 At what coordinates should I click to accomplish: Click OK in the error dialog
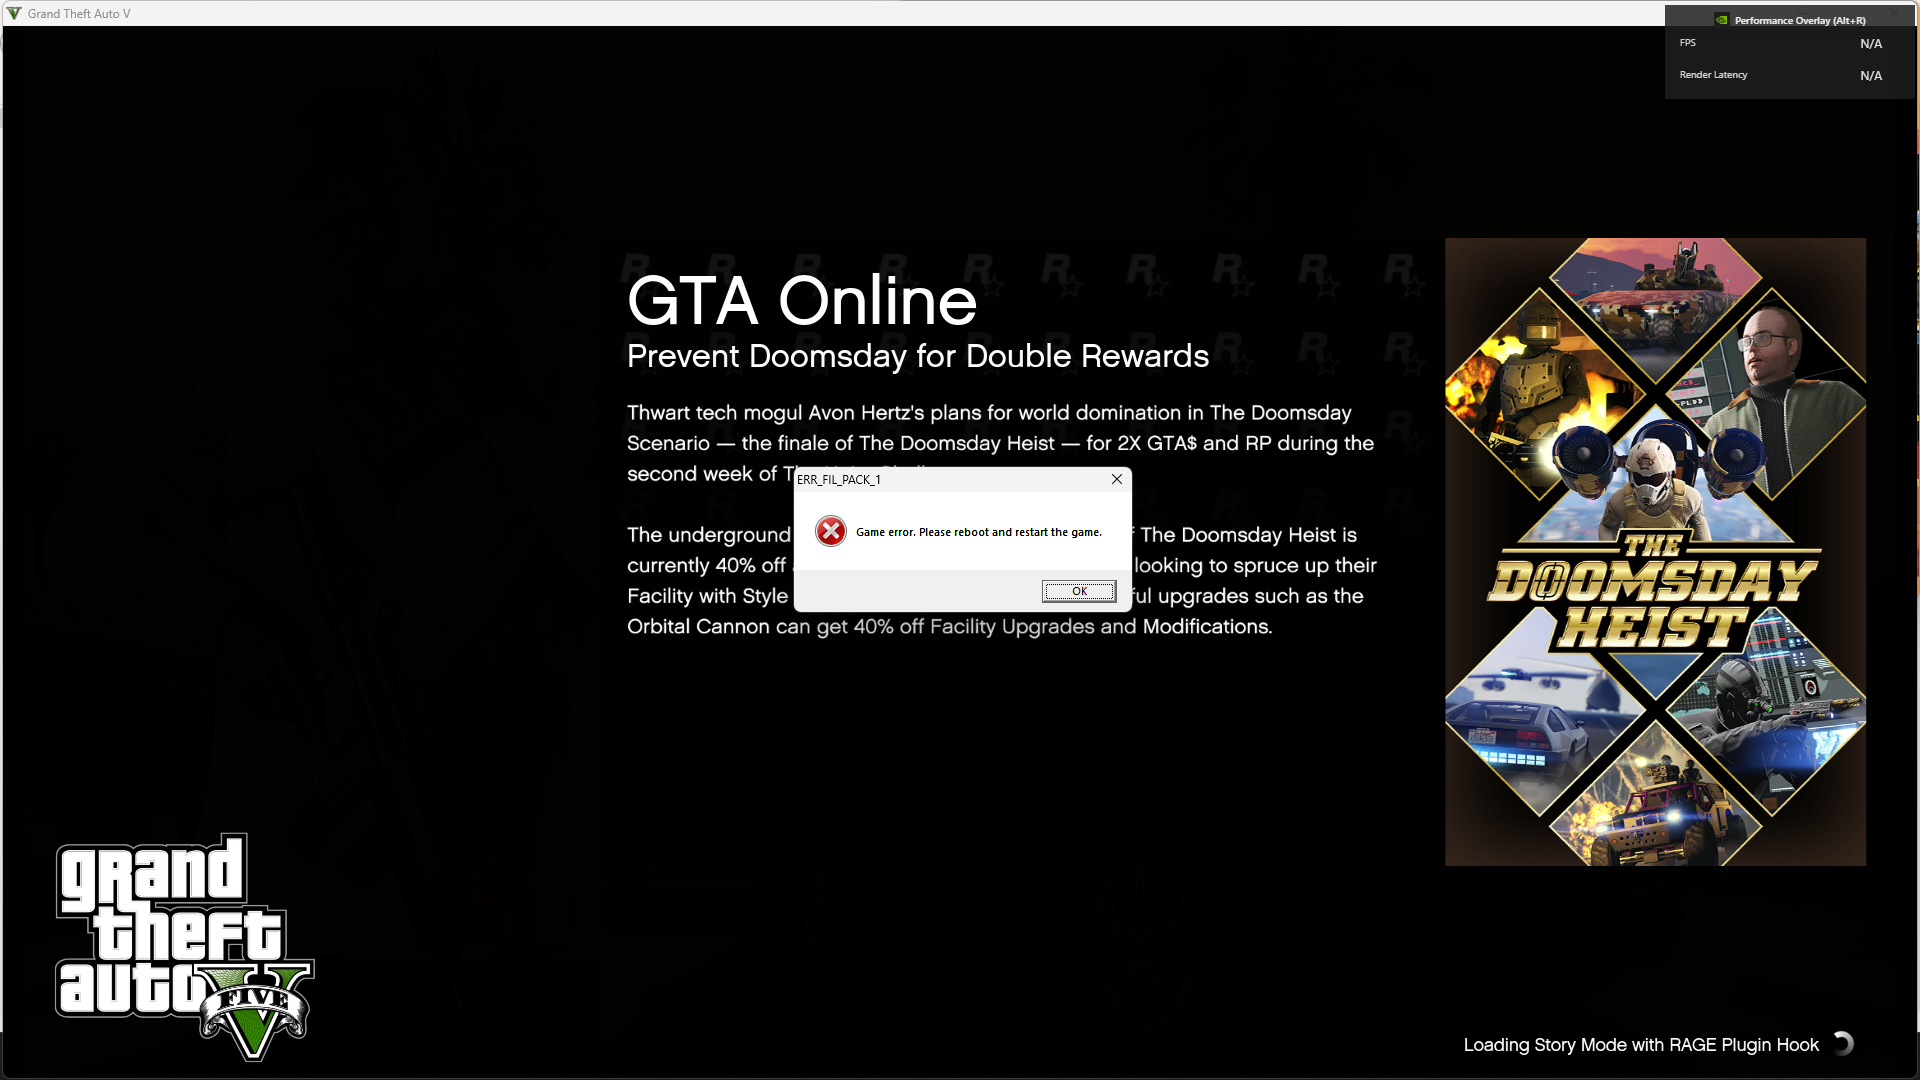pos(1078,591)
